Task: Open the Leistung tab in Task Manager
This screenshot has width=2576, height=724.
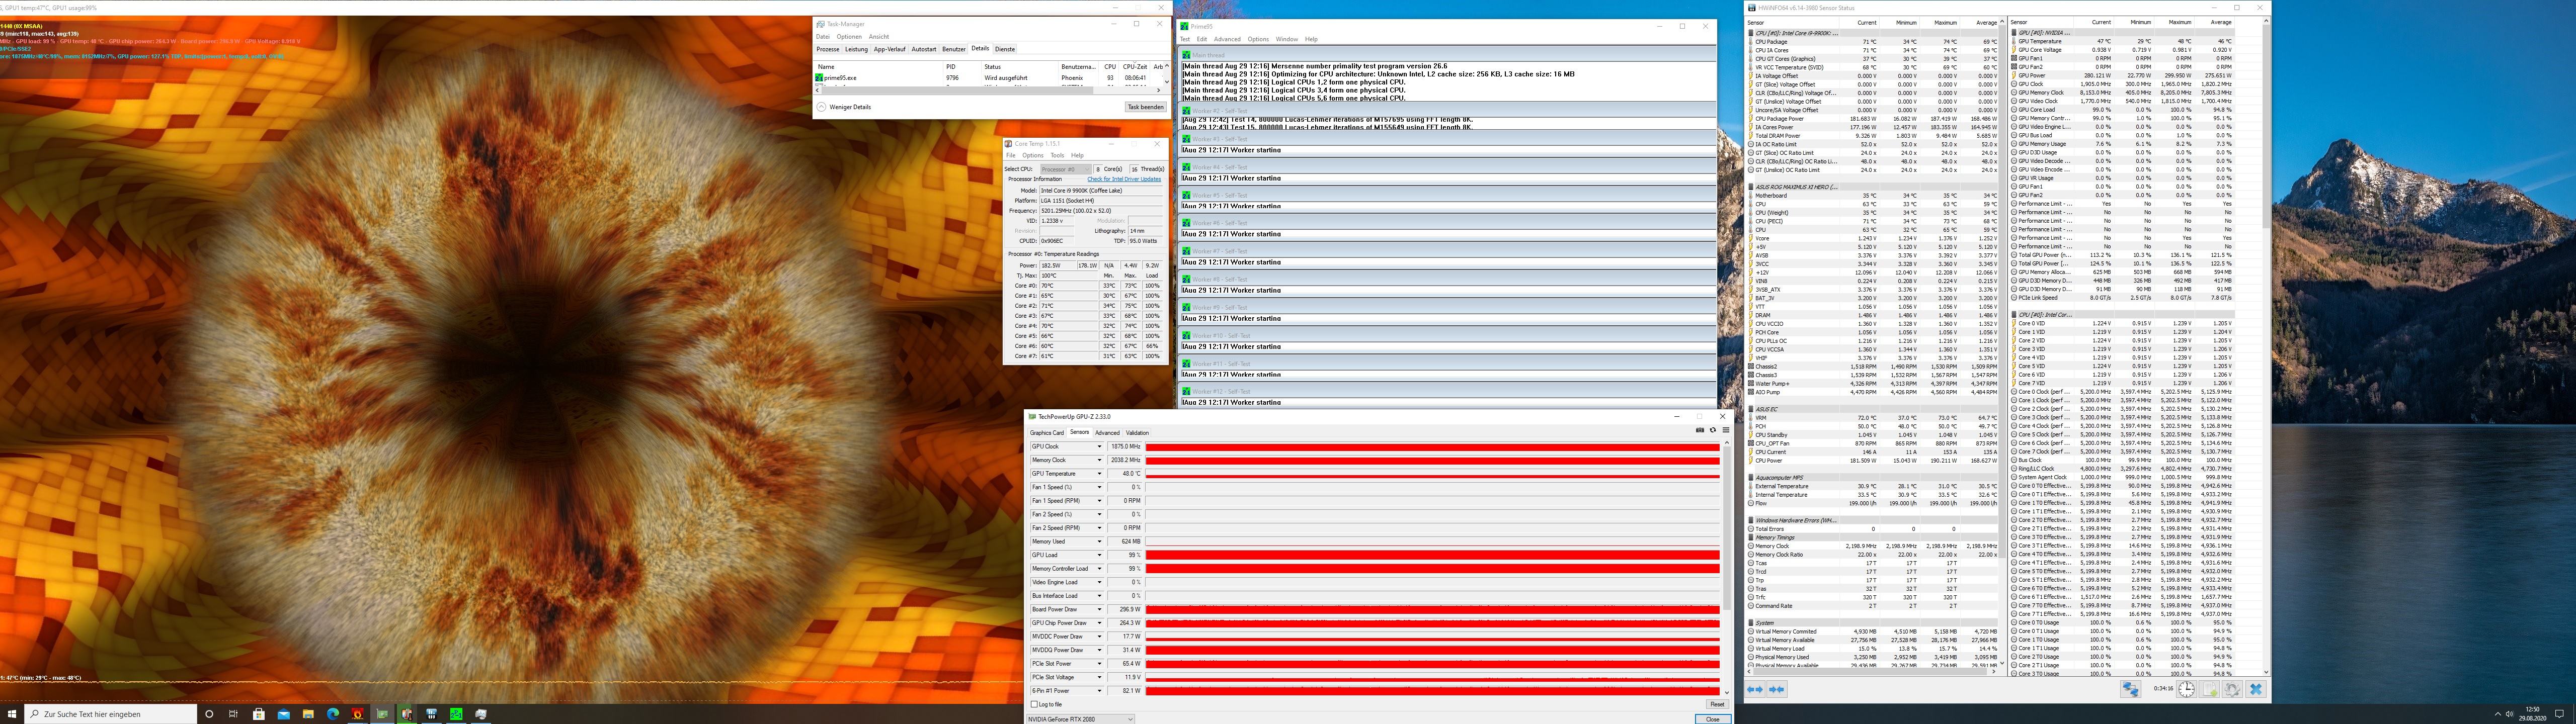Action: (x=856, y=49)
